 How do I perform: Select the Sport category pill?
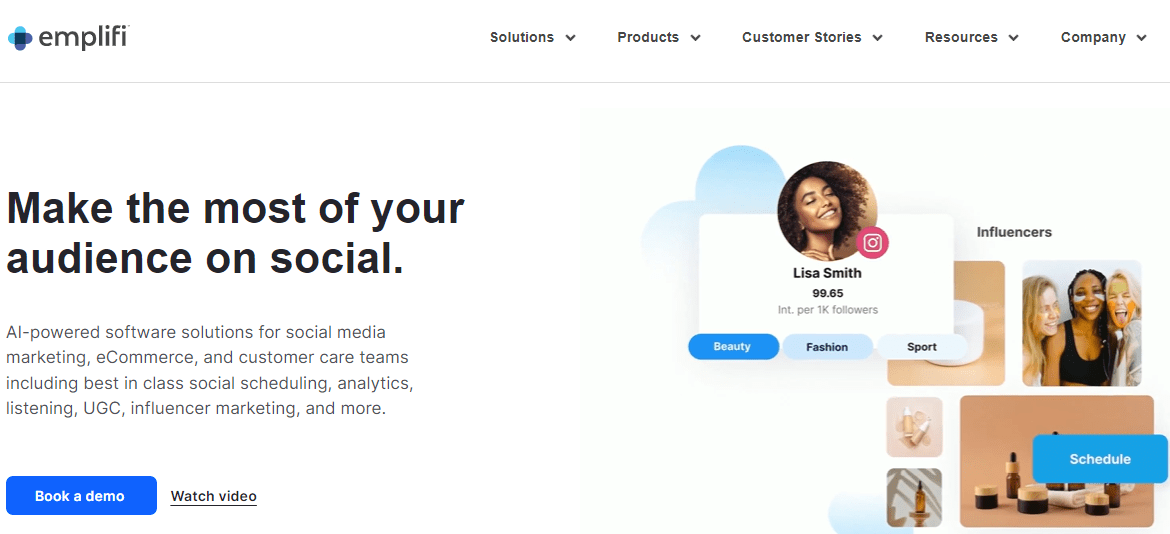(921, 347)
